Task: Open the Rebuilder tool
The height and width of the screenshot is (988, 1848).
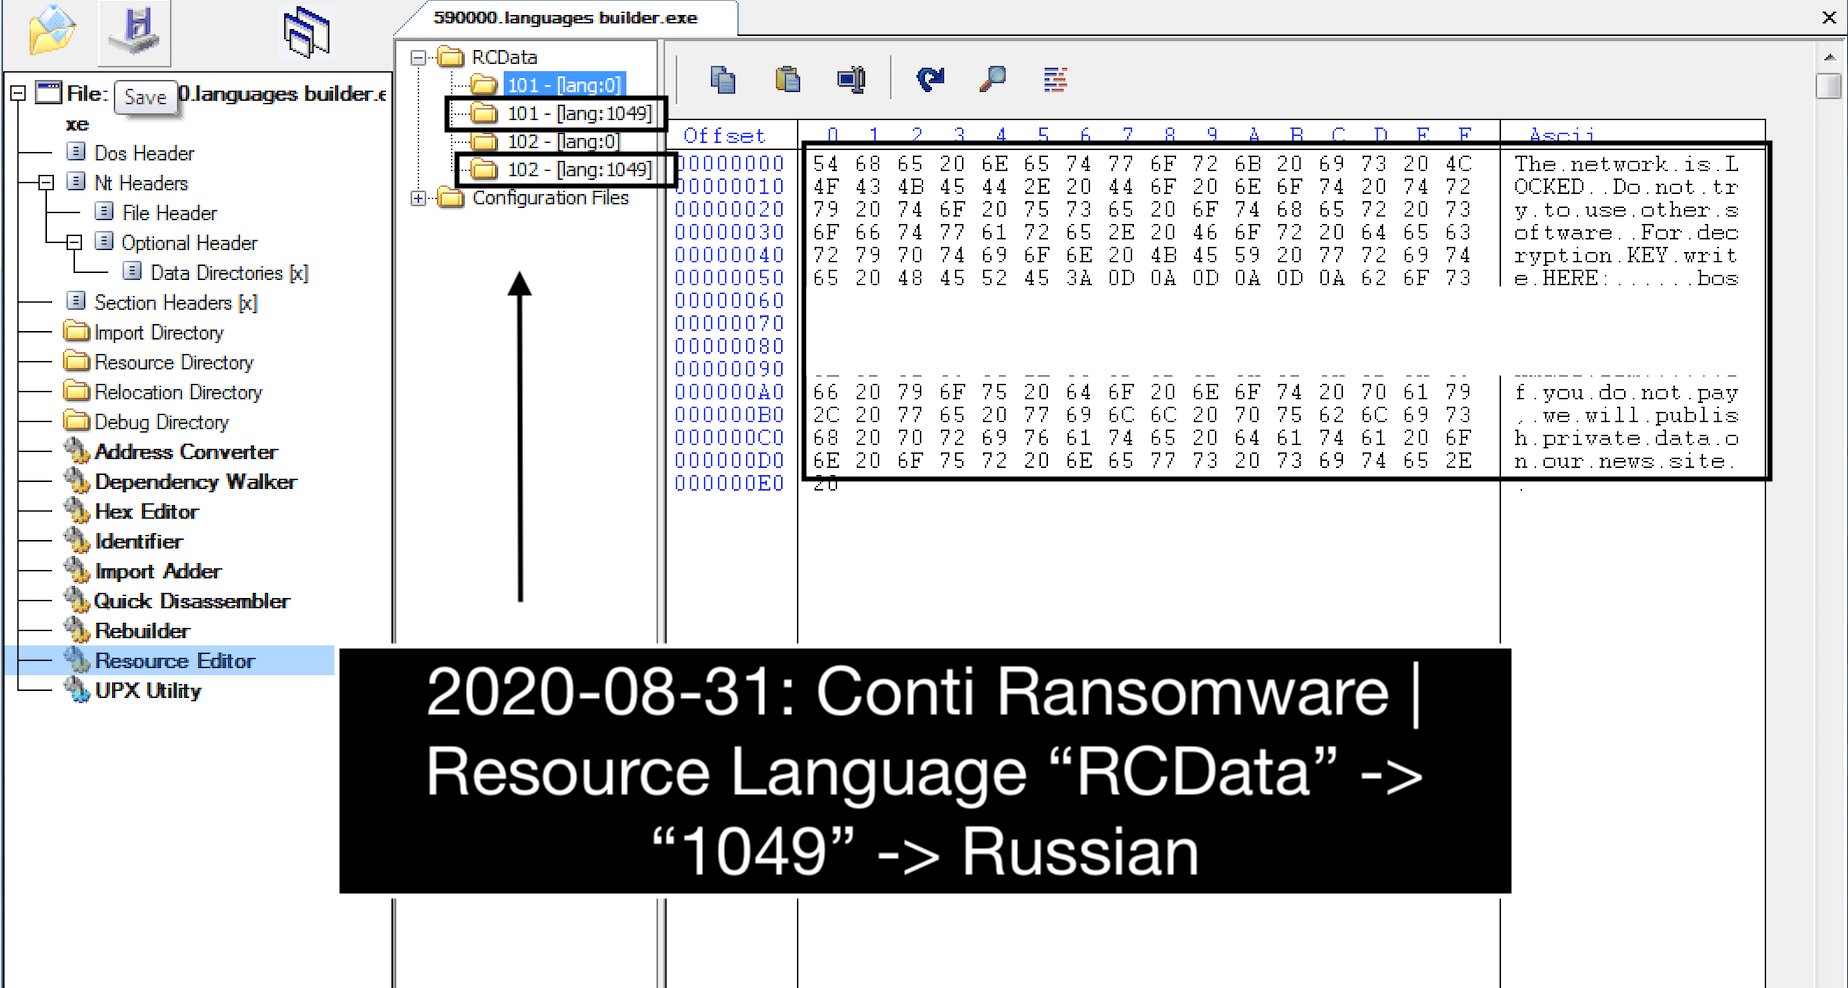Action: [x=142, y=631]
